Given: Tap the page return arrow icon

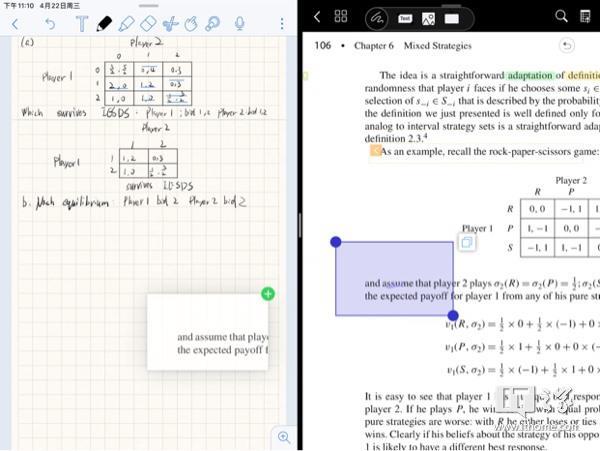Looking at the screenshot, I should pos(567,46).
